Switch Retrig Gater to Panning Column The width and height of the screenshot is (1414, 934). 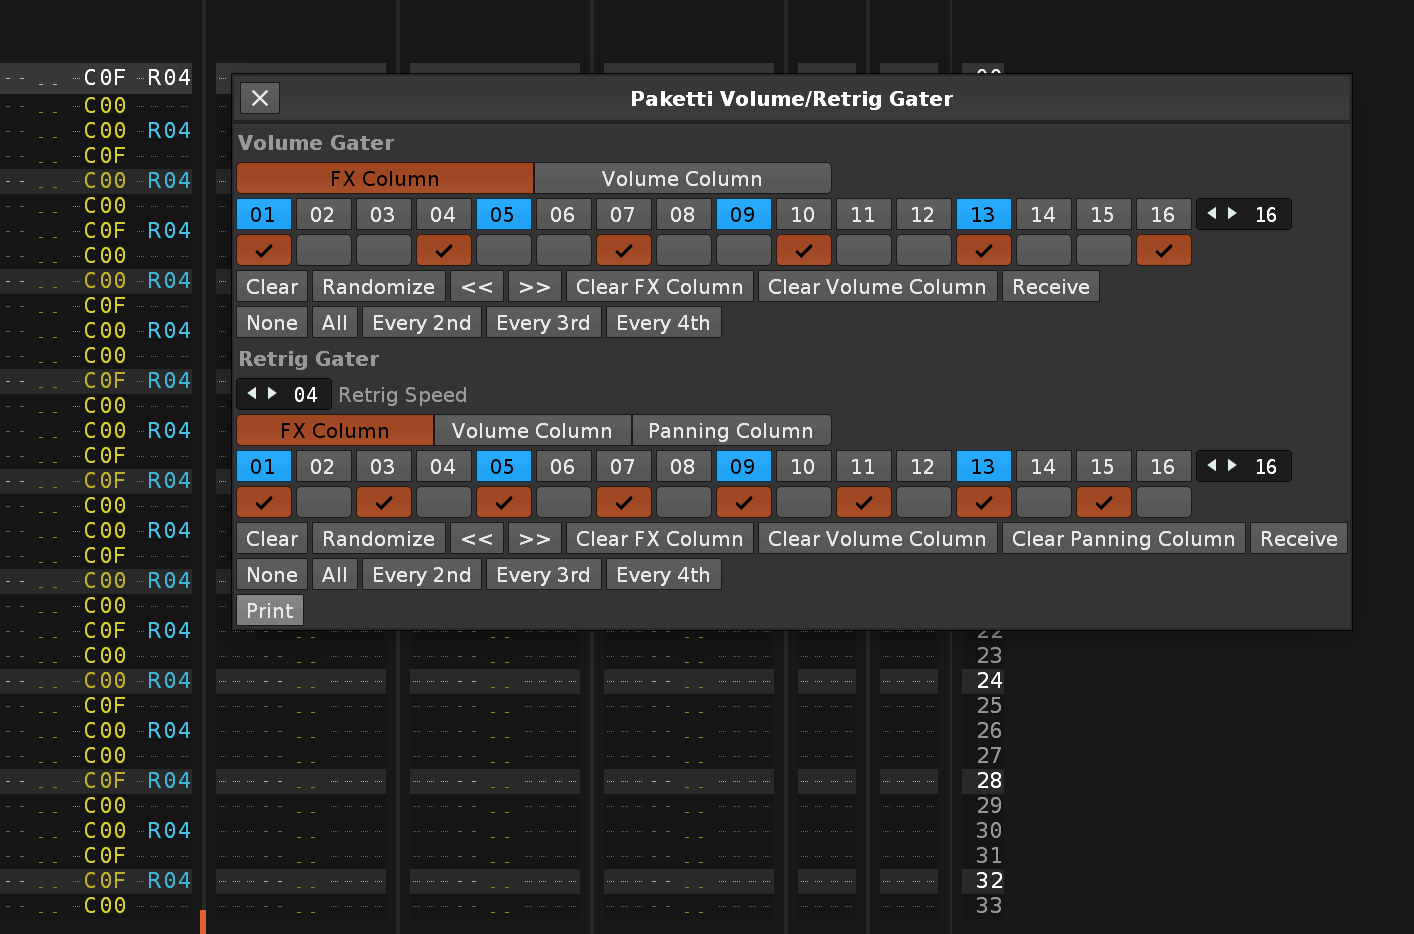731,431
